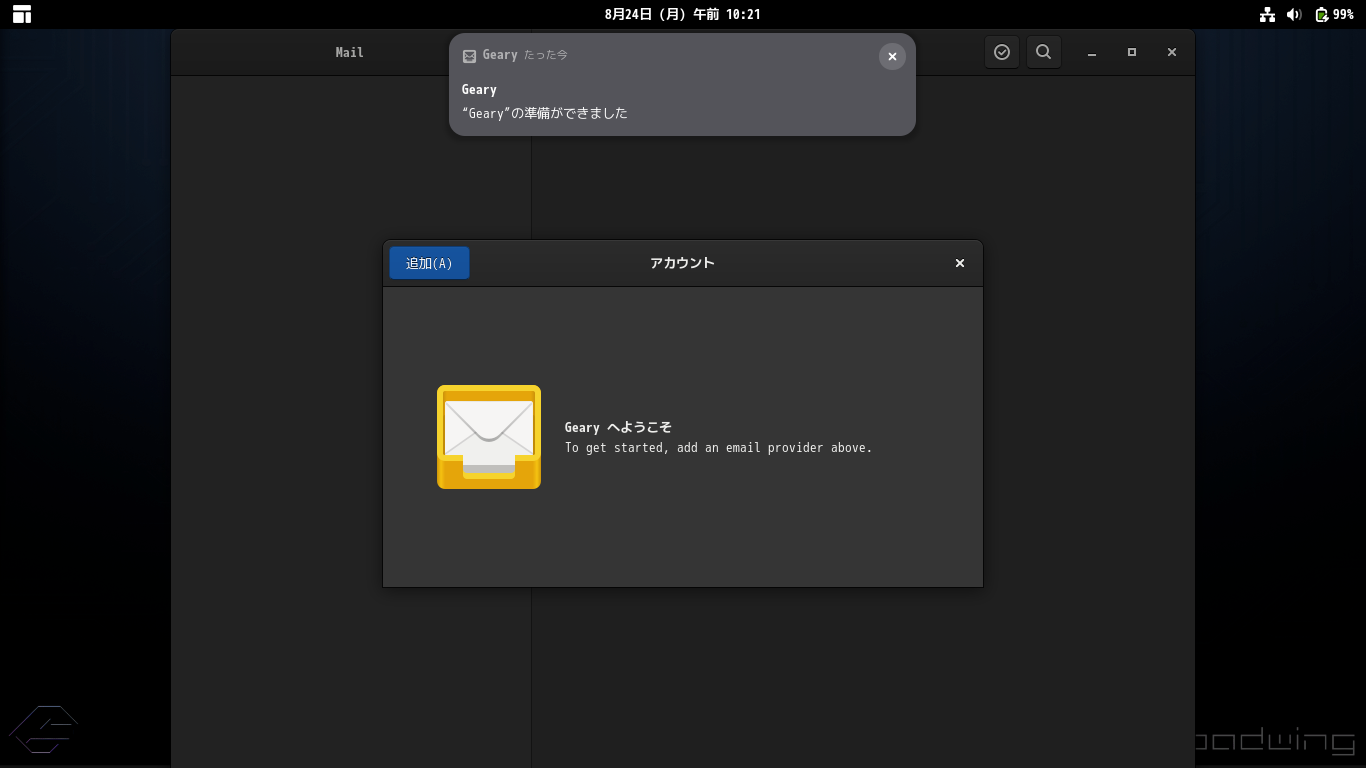Click the text "To get started, add an email provider above."
Image resolution: width=1366 pixels, height=768 pixels.
[x=718, y=448]
